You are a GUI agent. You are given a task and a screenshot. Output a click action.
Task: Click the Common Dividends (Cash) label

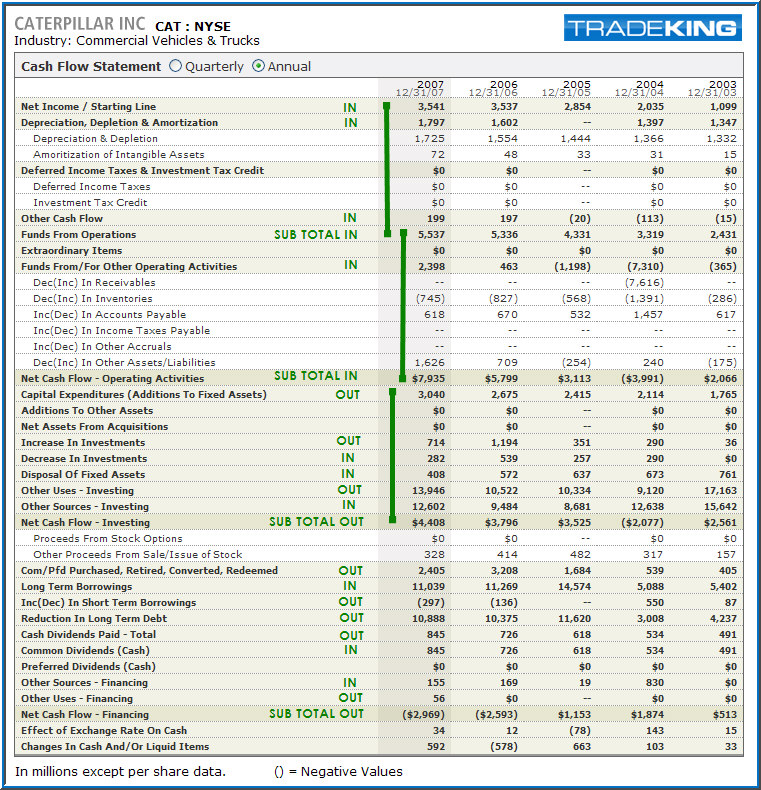(85, 651)
